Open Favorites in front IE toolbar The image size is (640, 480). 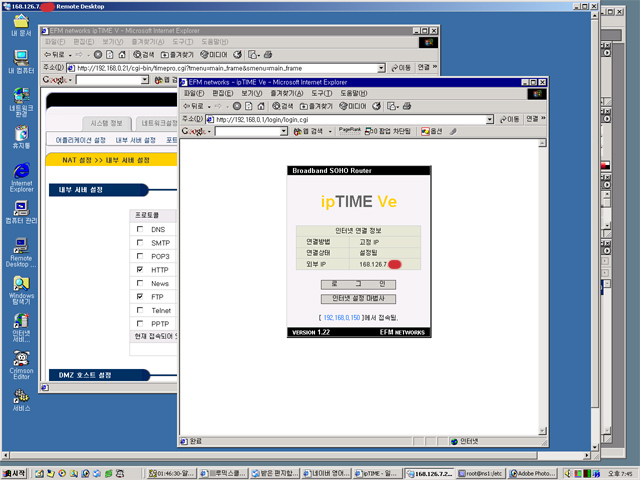[316, 106]
